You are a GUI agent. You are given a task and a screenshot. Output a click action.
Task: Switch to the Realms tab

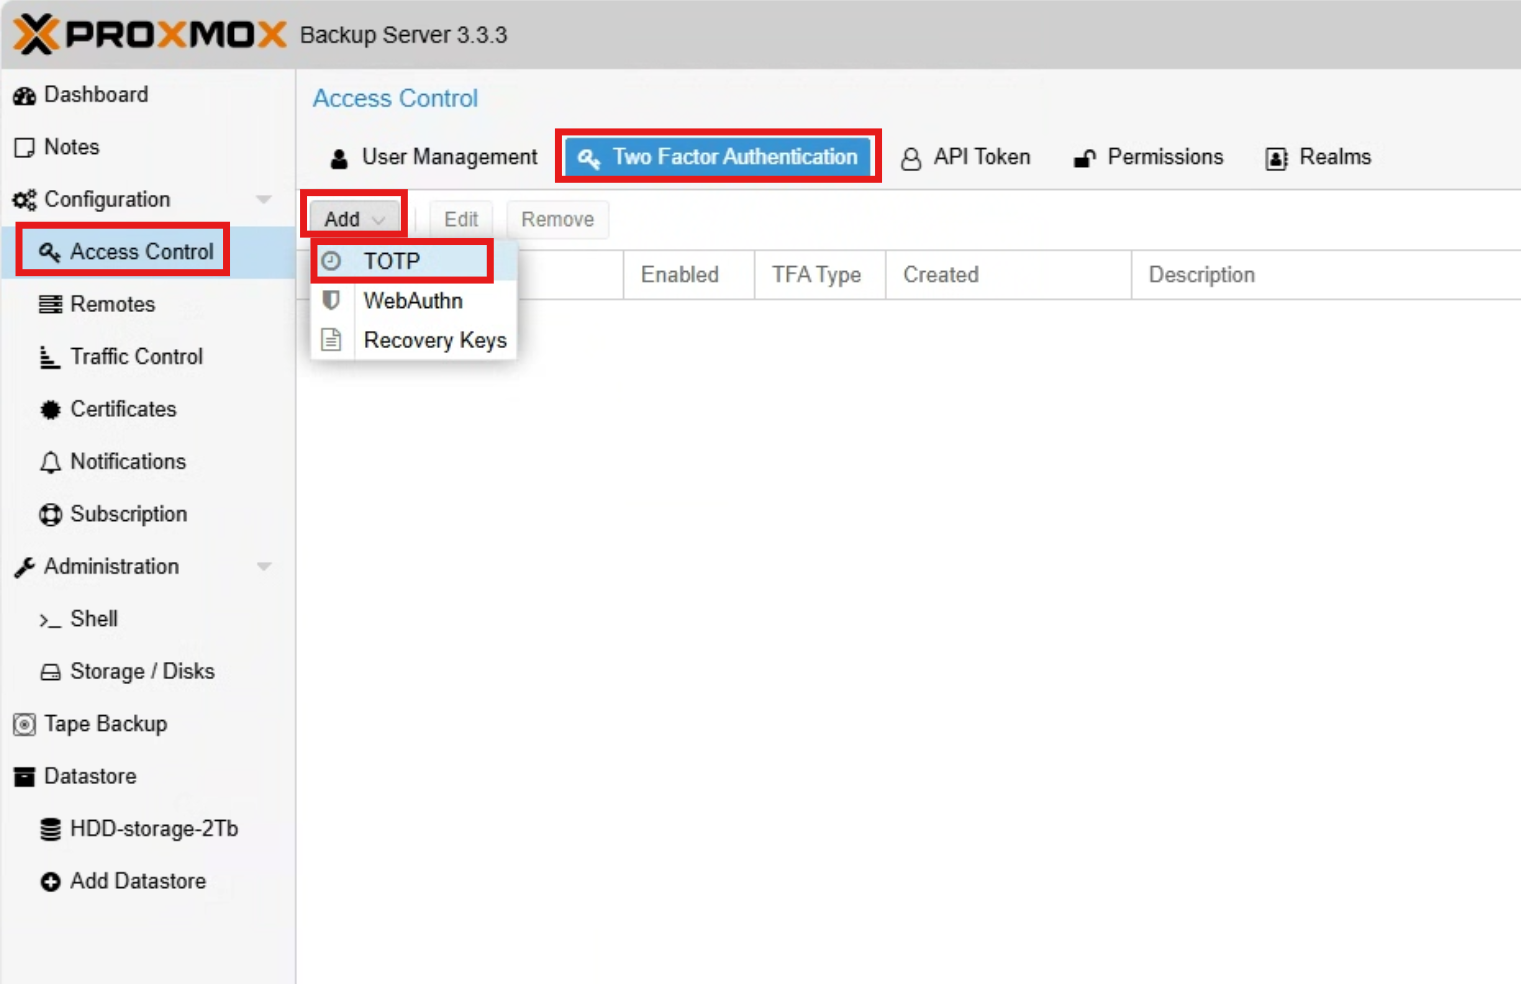(x=1319, y=157)
